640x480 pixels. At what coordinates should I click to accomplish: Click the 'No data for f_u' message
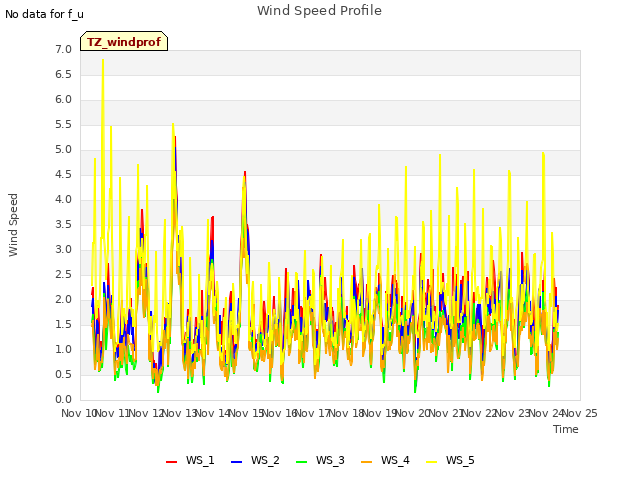tap(44, 14)
